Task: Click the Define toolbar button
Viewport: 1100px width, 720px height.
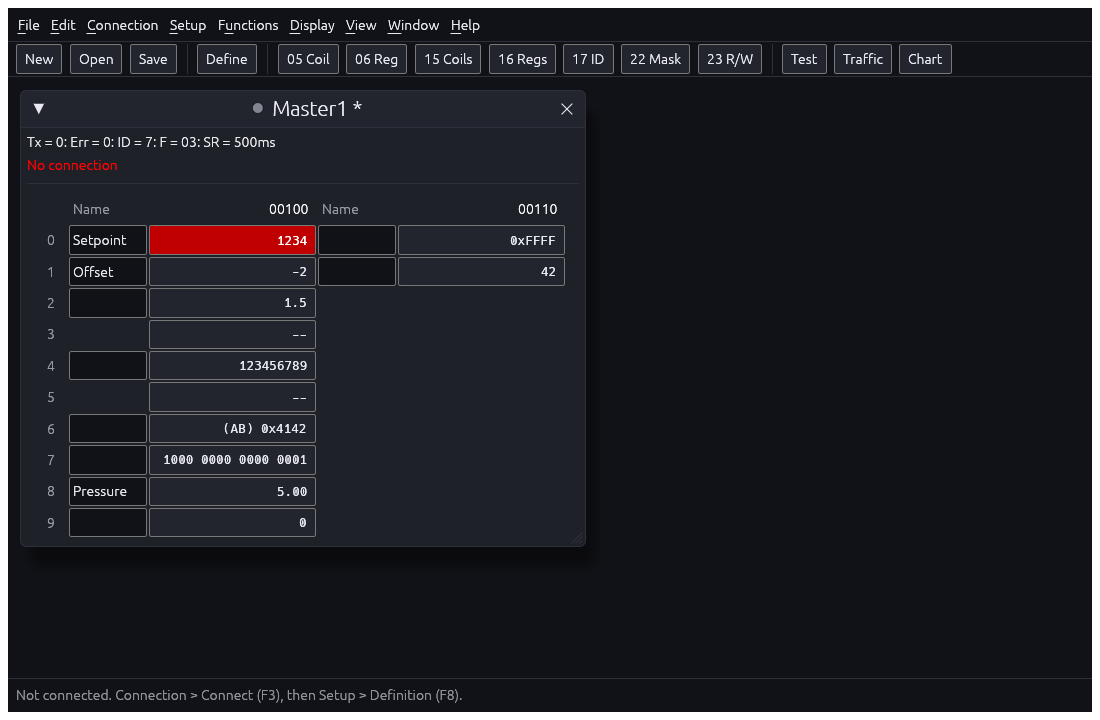Action: click(x=227, y=59)
